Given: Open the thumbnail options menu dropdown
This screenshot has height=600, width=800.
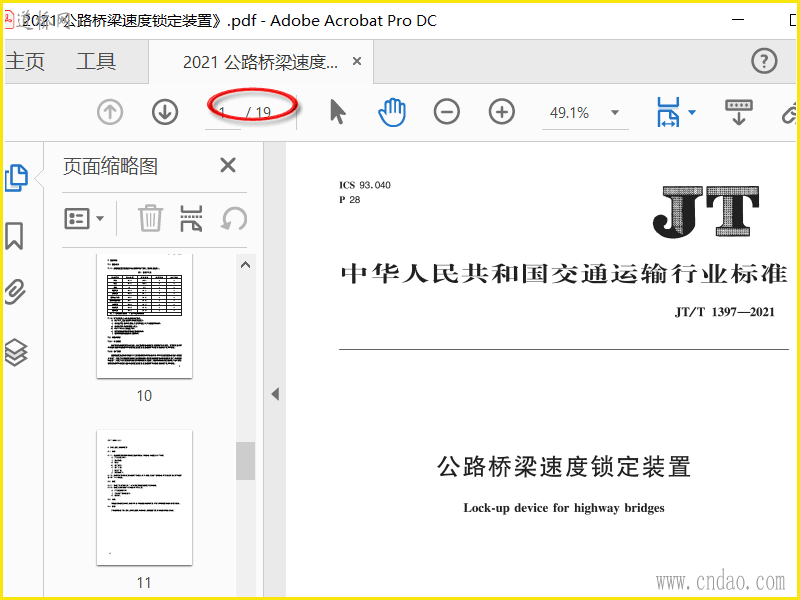Looking at the screenshot, I should pyautogui.click(x=84, y=218).
